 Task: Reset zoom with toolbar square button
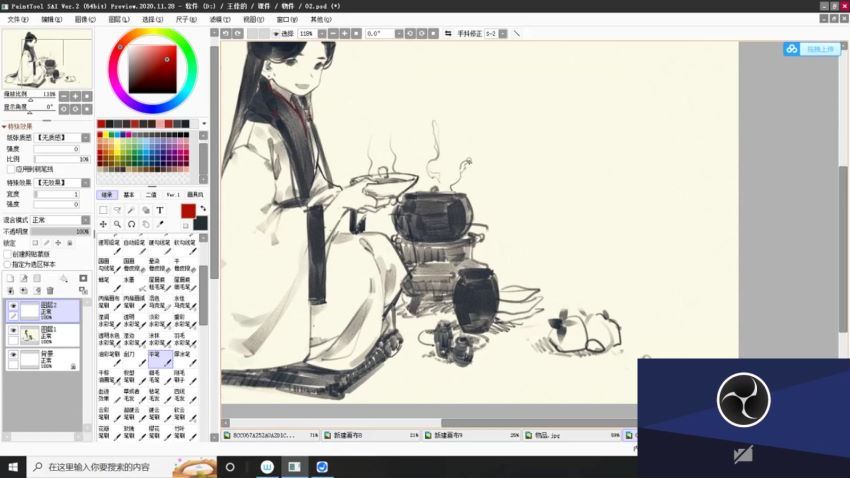(x=356, y=34)
